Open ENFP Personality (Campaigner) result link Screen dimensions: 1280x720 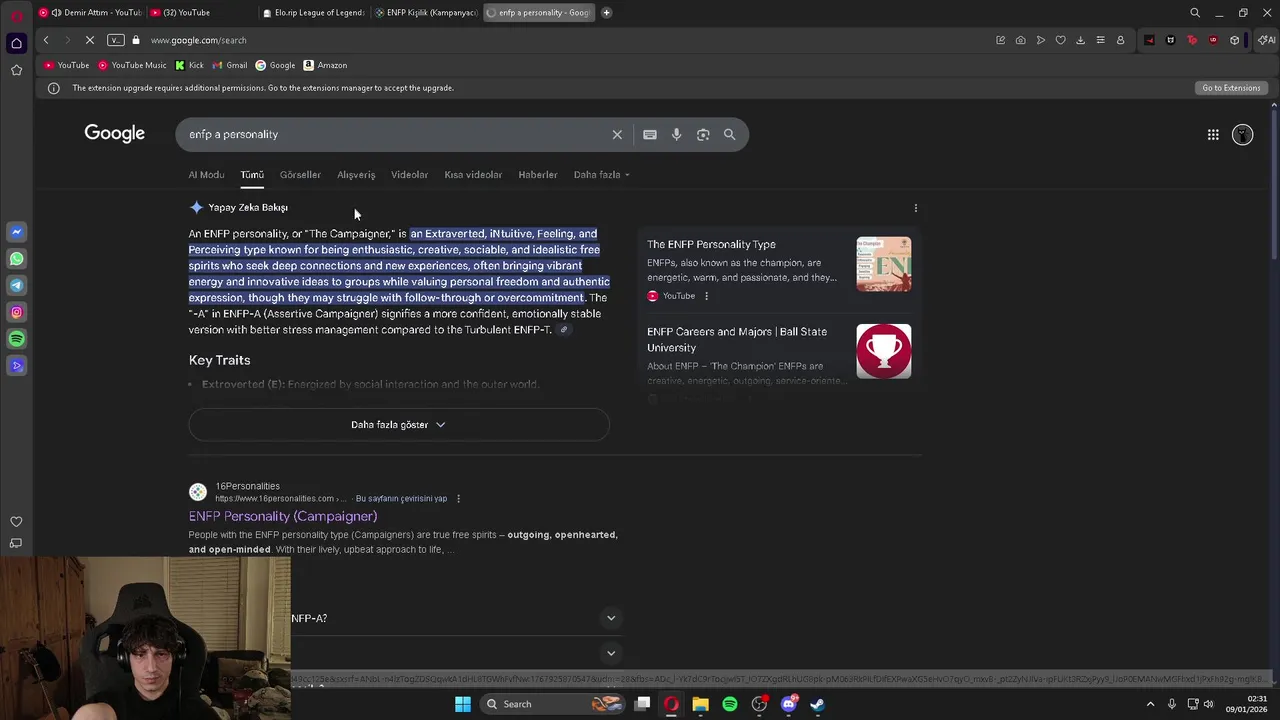point(283,517)
